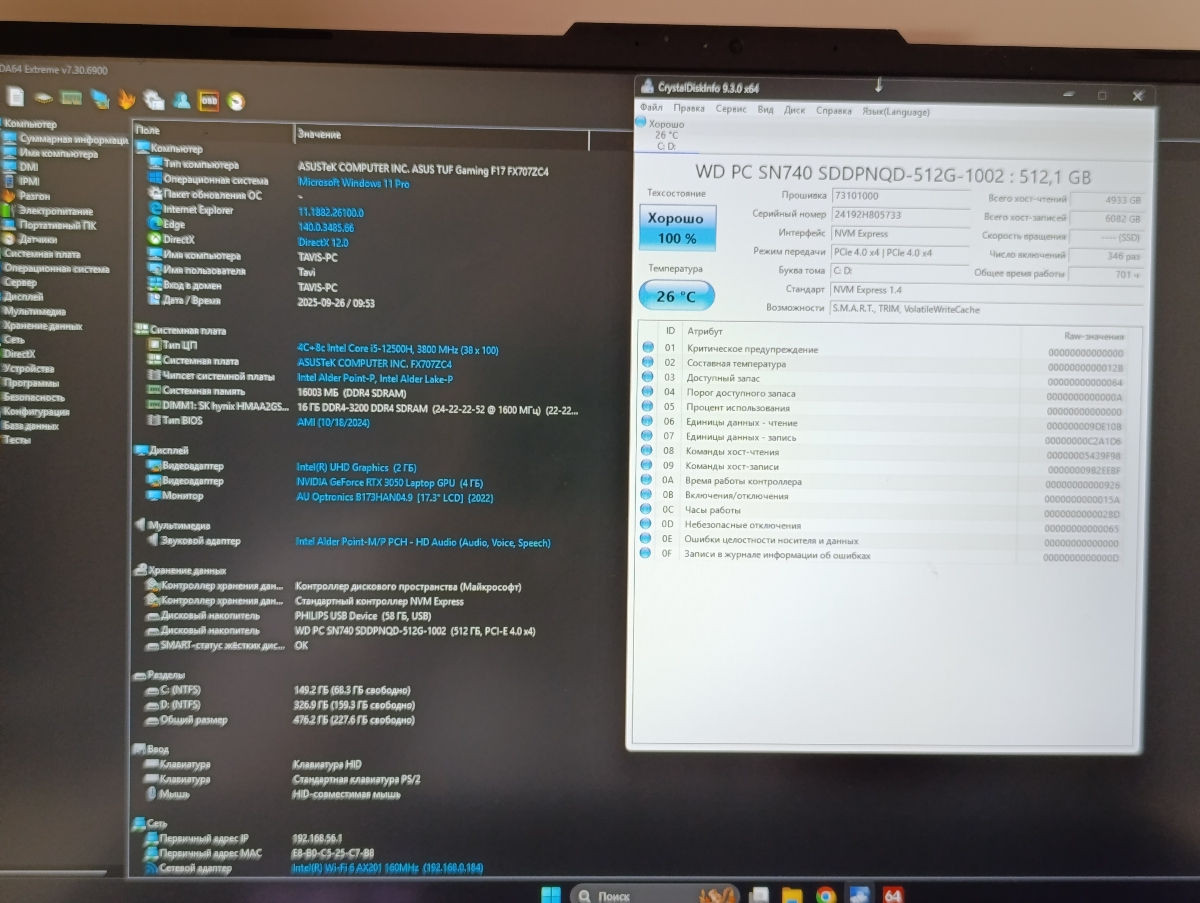Click the Windows Start button
1200x903 pixels.
(551, 895)
